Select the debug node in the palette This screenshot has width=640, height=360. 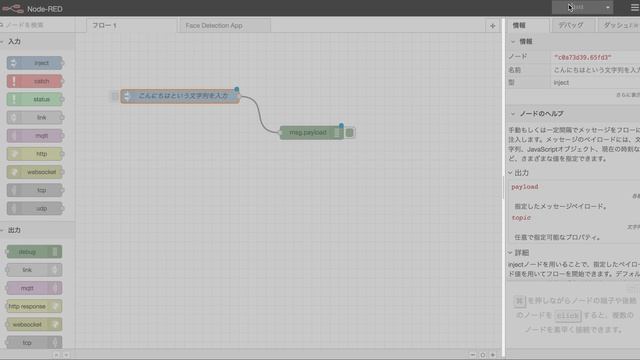(x=34, y=252)
